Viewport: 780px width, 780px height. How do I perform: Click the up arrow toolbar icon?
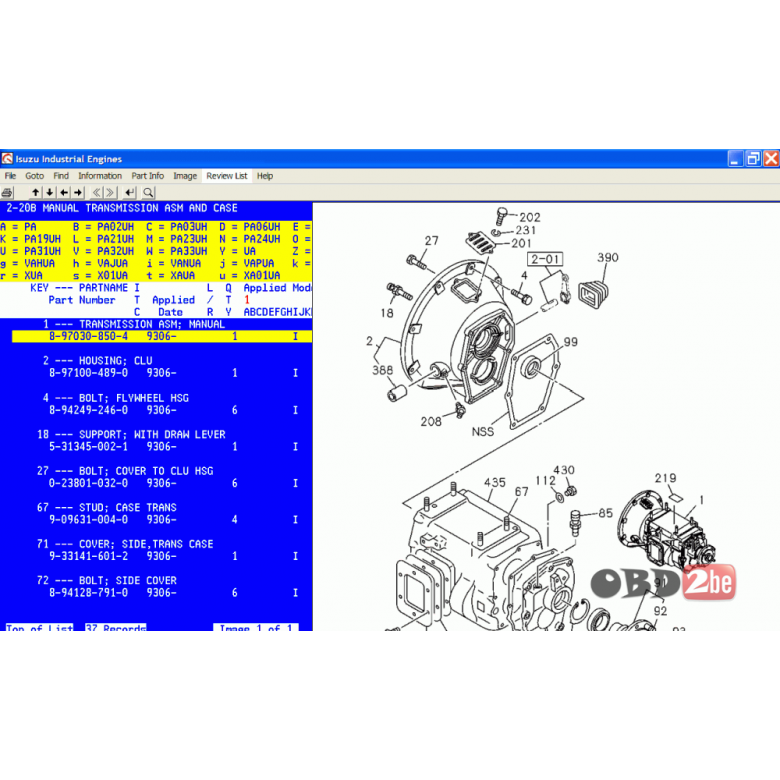35,193
